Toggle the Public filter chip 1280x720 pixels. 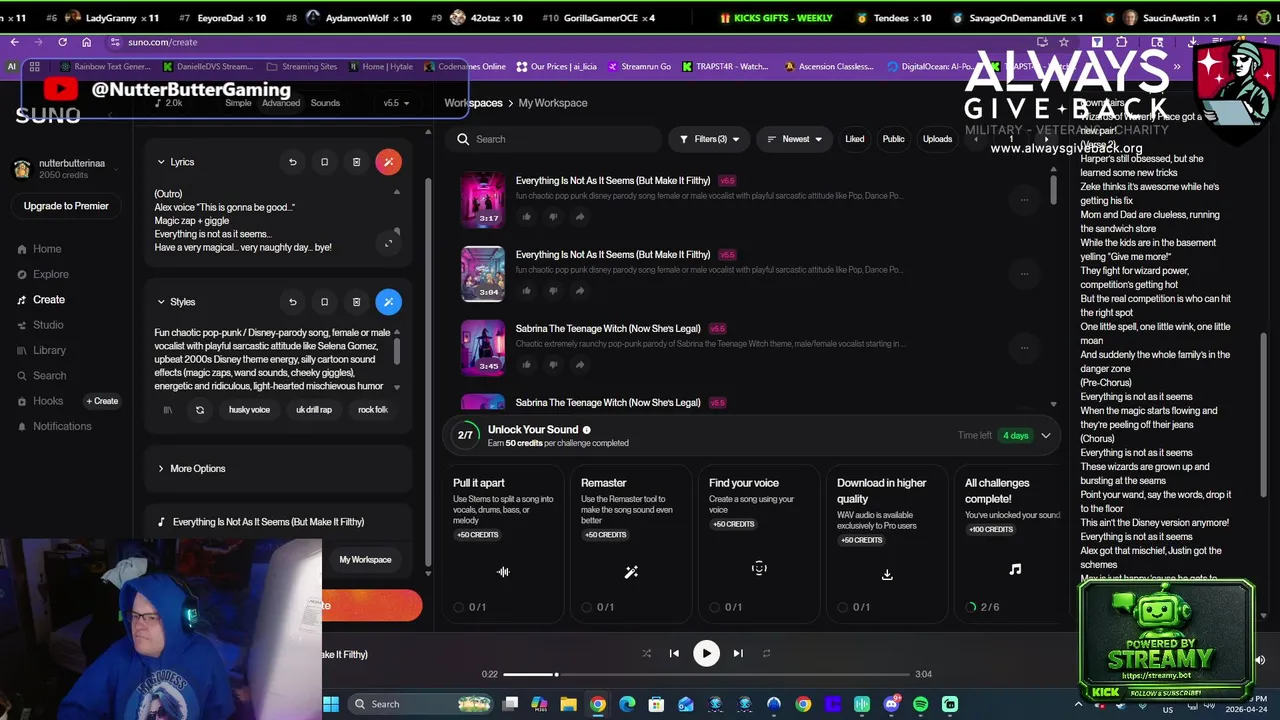pyautogui.click(x=893, y=139)
